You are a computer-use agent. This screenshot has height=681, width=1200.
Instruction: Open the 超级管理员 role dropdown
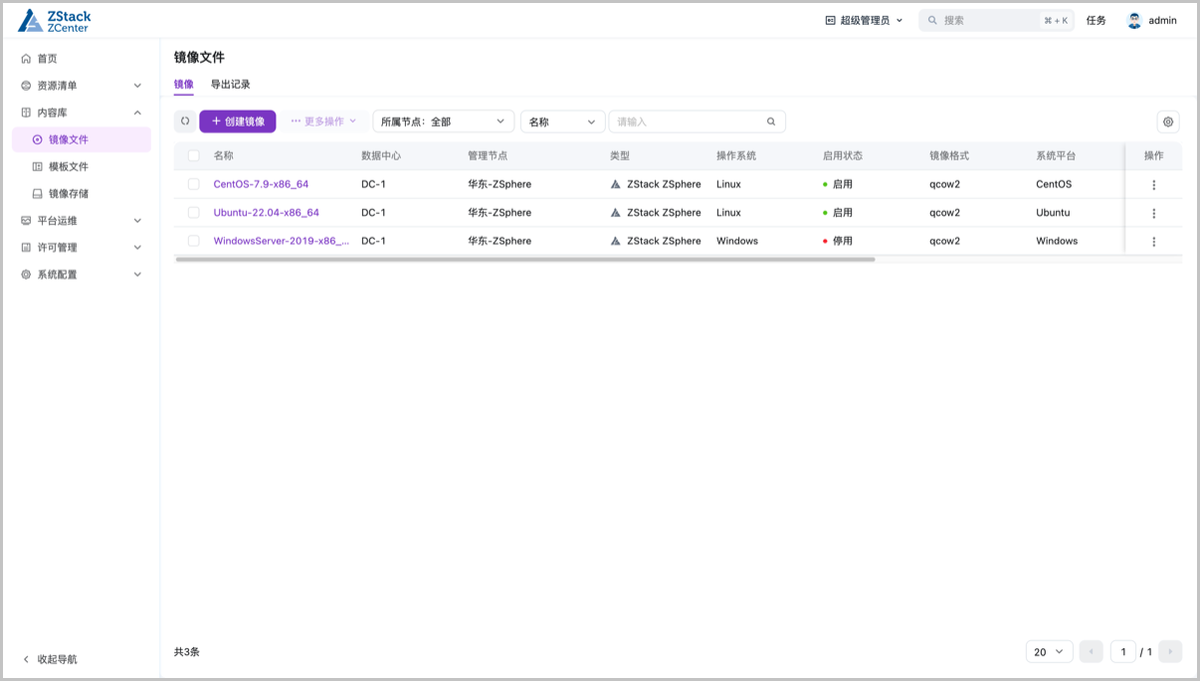click(864, 20)
